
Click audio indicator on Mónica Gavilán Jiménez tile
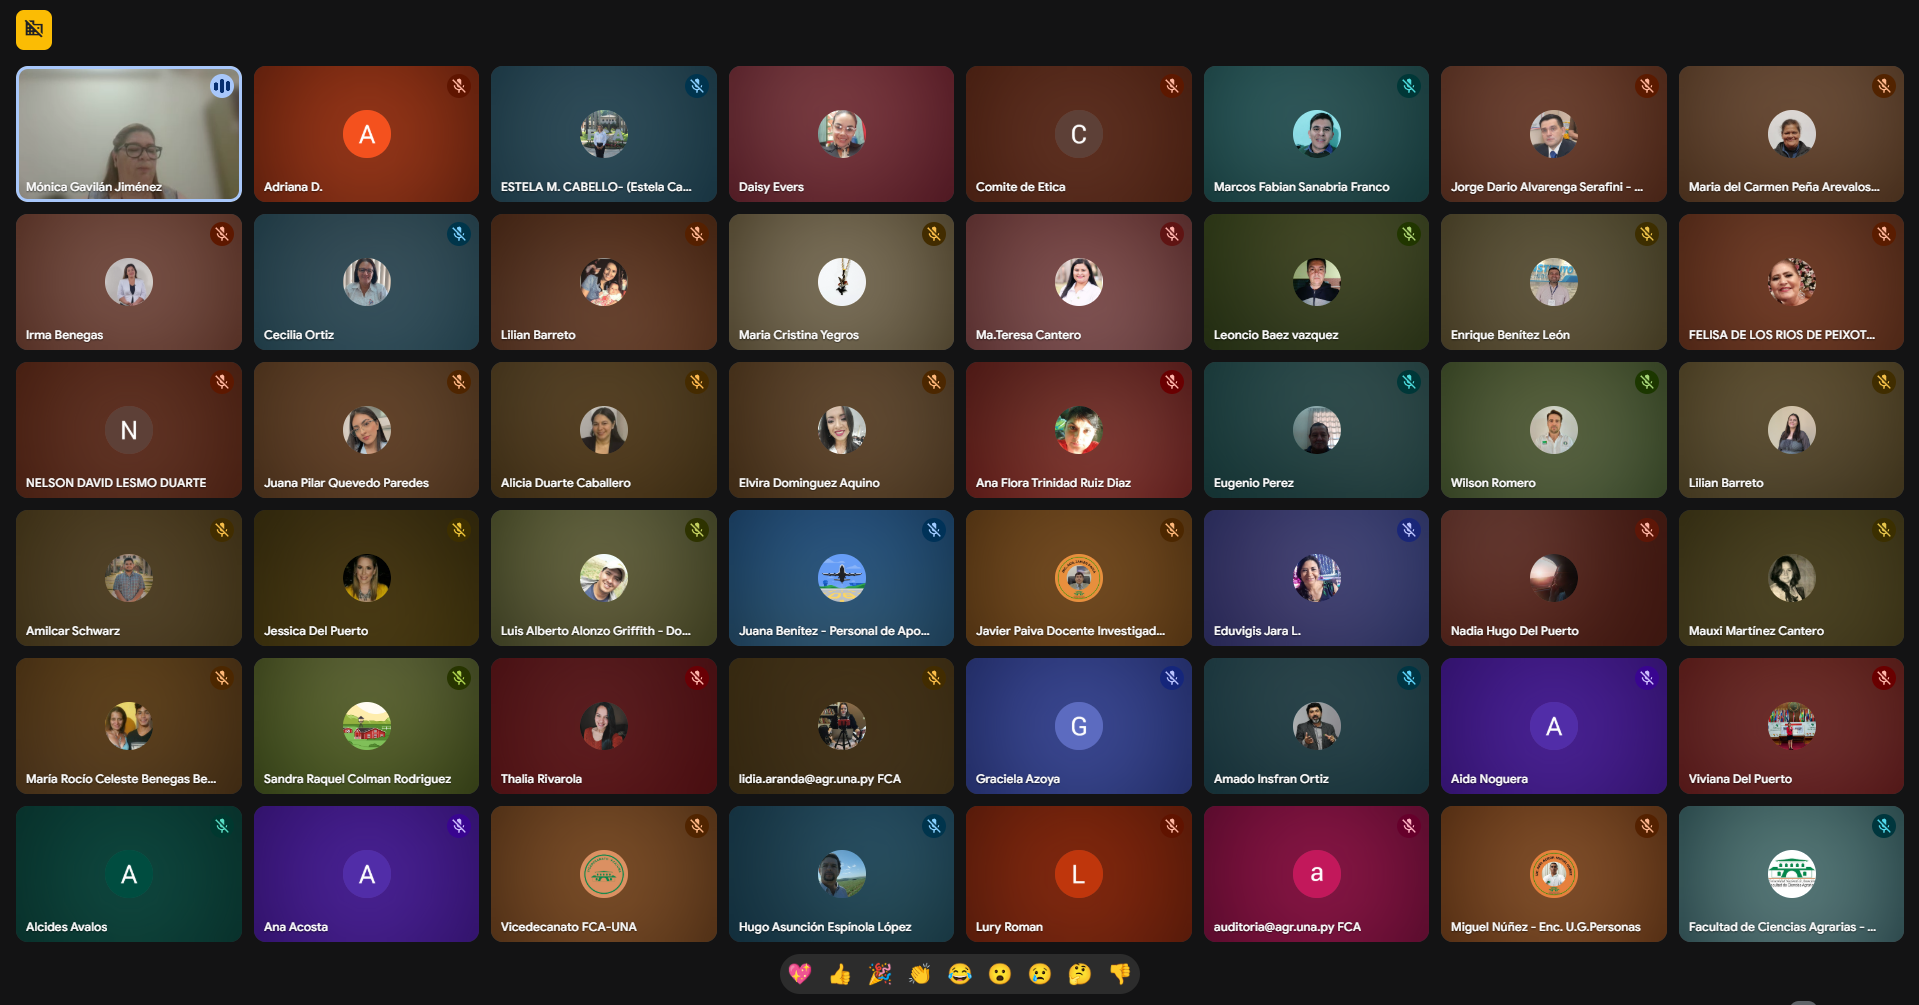pos(221,86)
